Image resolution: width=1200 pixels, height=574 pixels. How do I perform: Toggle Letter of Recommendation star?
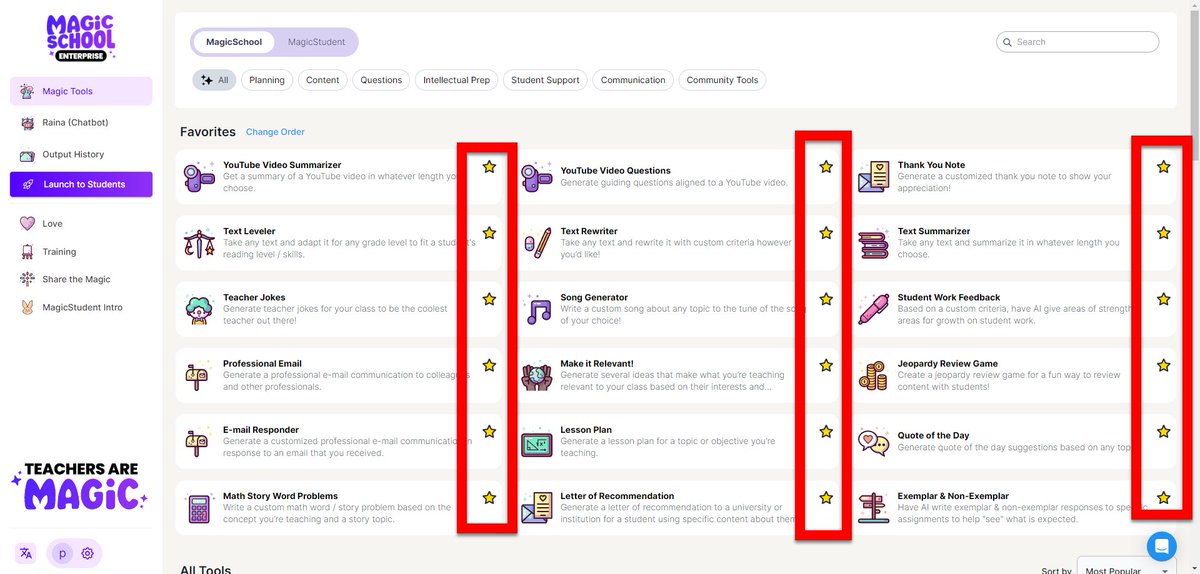click(826, 498)
